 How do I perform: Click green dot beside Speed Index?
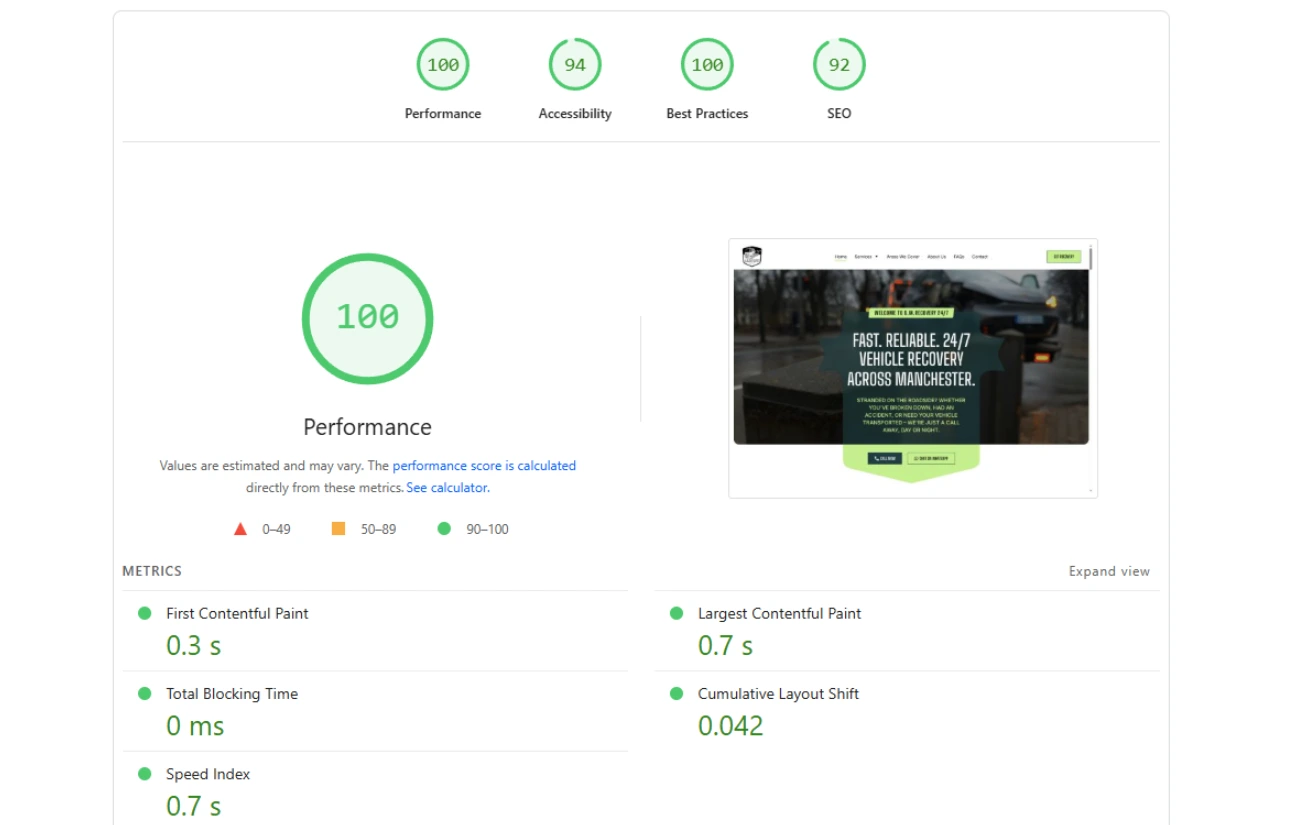(x=145, y=774)
